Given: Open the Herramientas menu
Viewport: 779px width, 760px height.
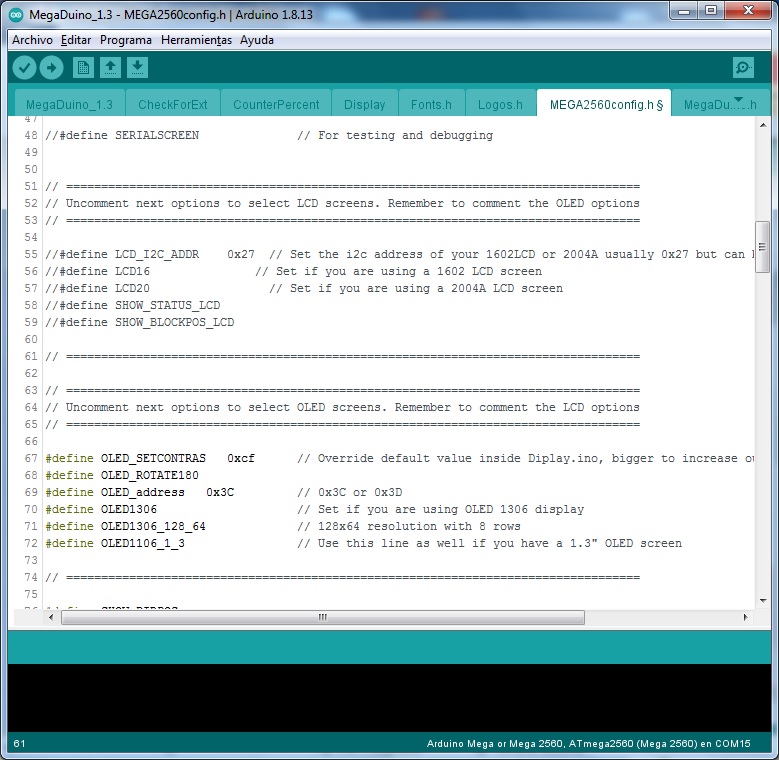Looking at the screenshot, I should [x=196, y=40].
